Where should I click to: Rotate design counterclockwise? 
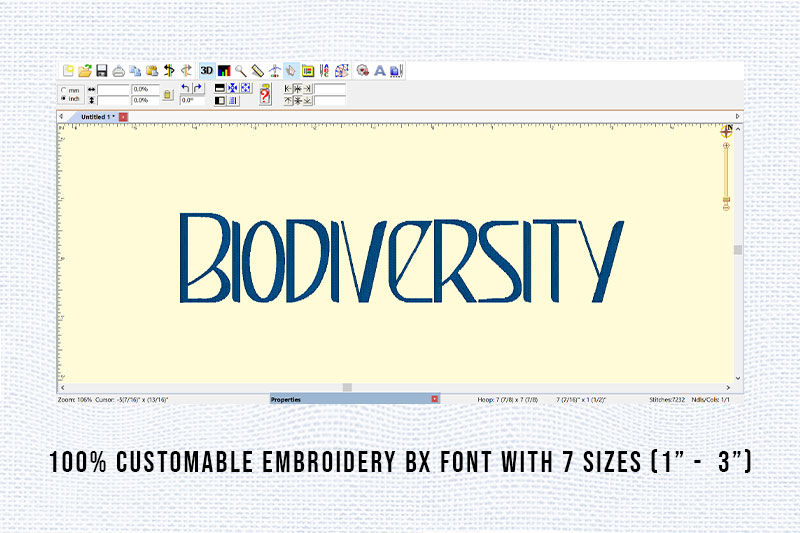[x=186, y=88]
